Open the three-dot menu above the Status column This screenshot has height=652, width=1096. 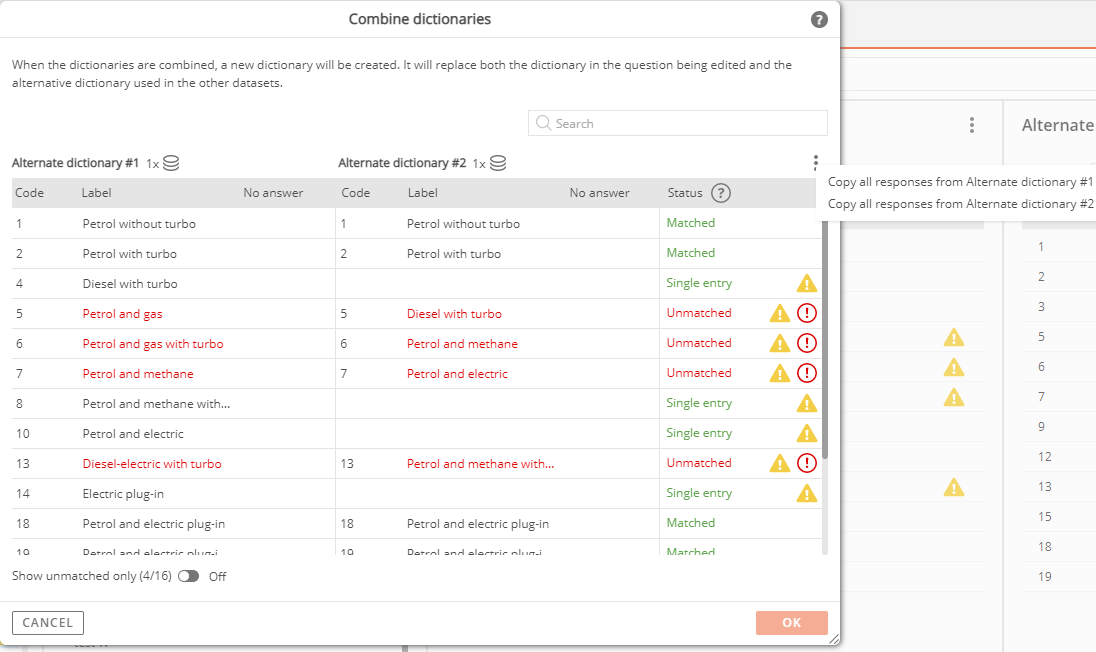pyautogui.click(x=816, y=163)
